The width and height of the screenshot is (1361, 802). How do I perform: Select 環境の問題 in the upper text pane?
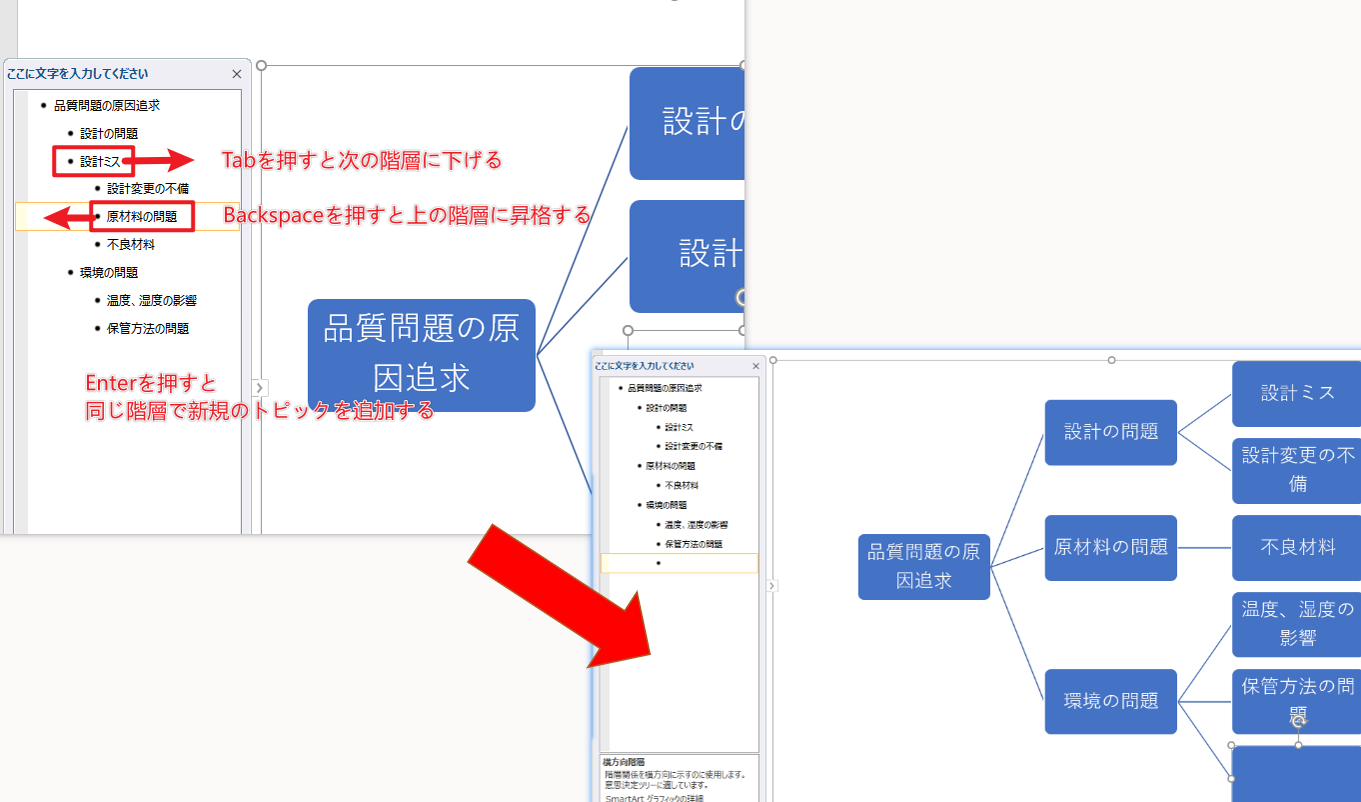click(109, 272)
